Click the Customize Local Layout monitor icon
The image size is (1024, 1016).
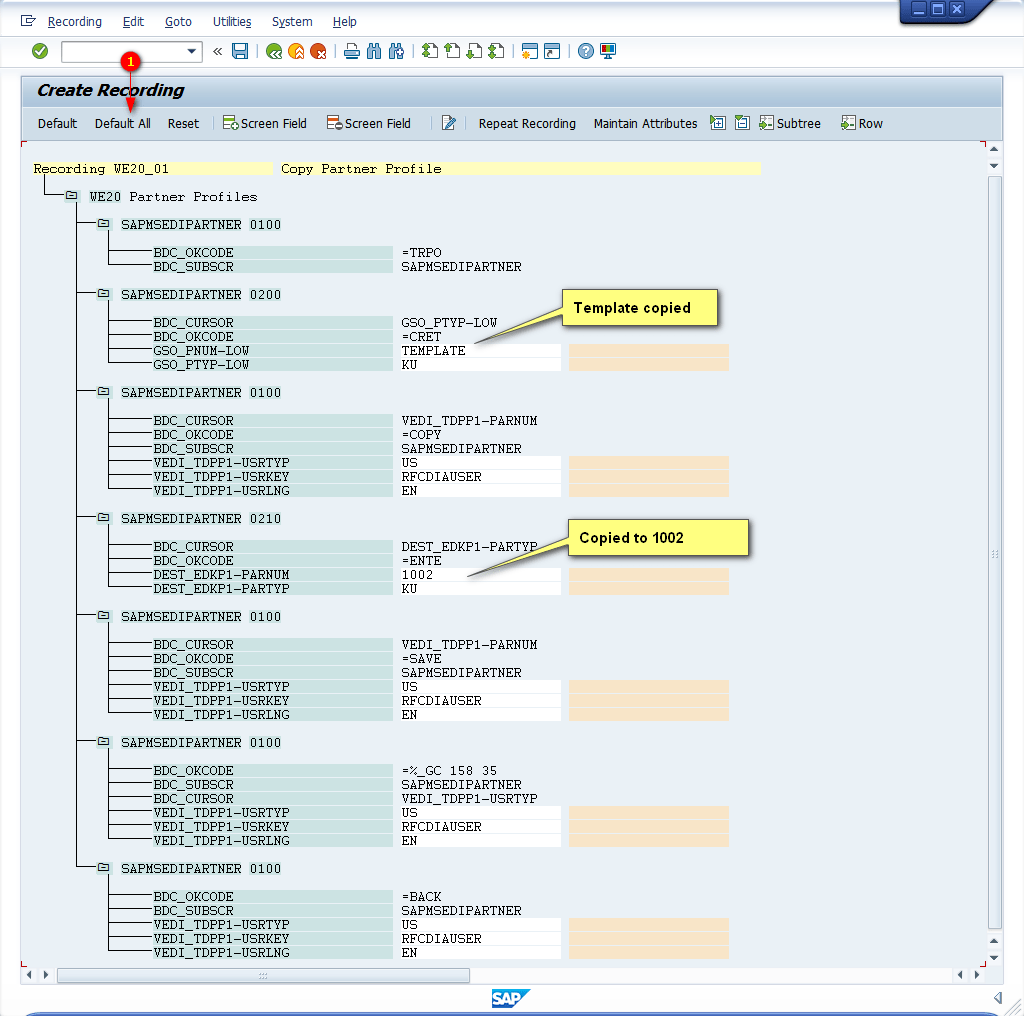coord(608,51)
